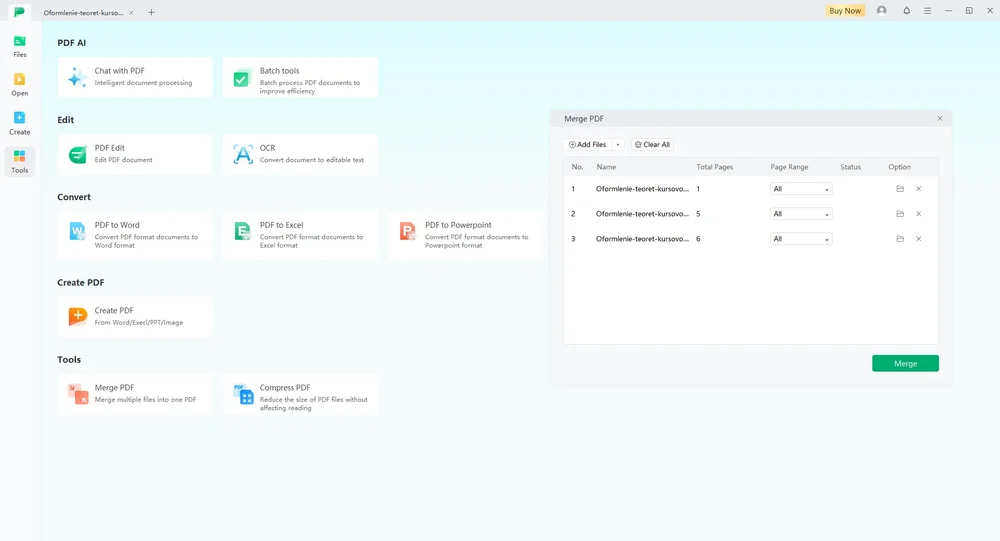Open the hamburger main menu
Viewport: 1000px width, 541px height.
(927, 11)
